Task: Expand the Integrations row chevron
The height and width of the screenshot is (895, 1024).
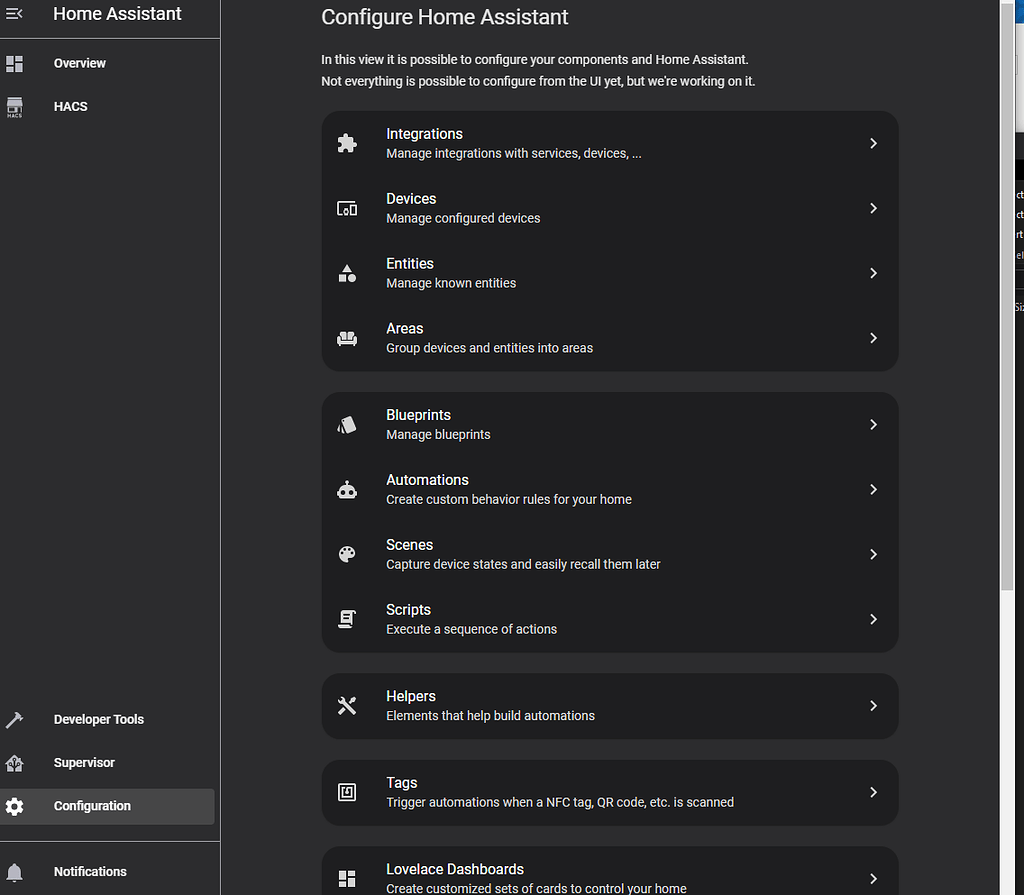Action: coord(872,143)
